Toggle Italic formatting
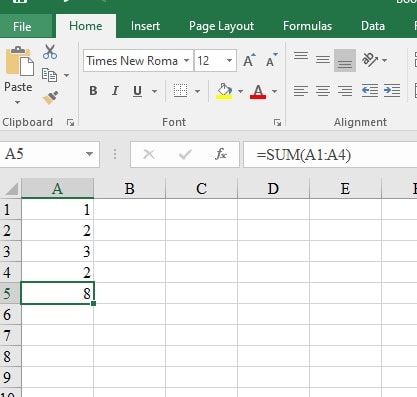Screen dimensions: 417x397 coord(115,91)
